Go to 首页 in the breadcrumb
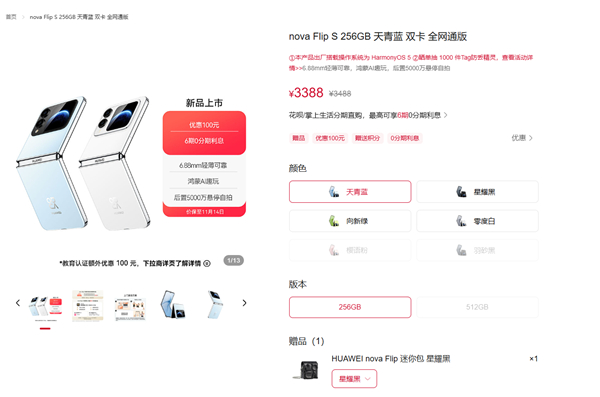The height and width of the screenshot is (397, 600). [11, 17]
